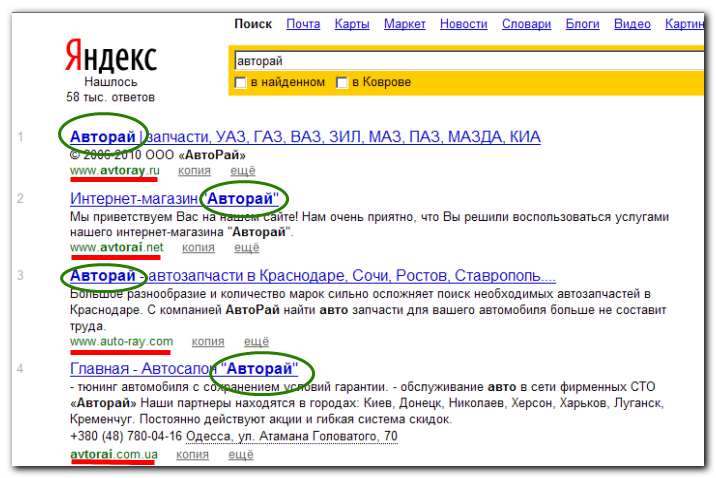
Task: Click 'ещё' next to avtoray.ru
Action: coord(242,171)
